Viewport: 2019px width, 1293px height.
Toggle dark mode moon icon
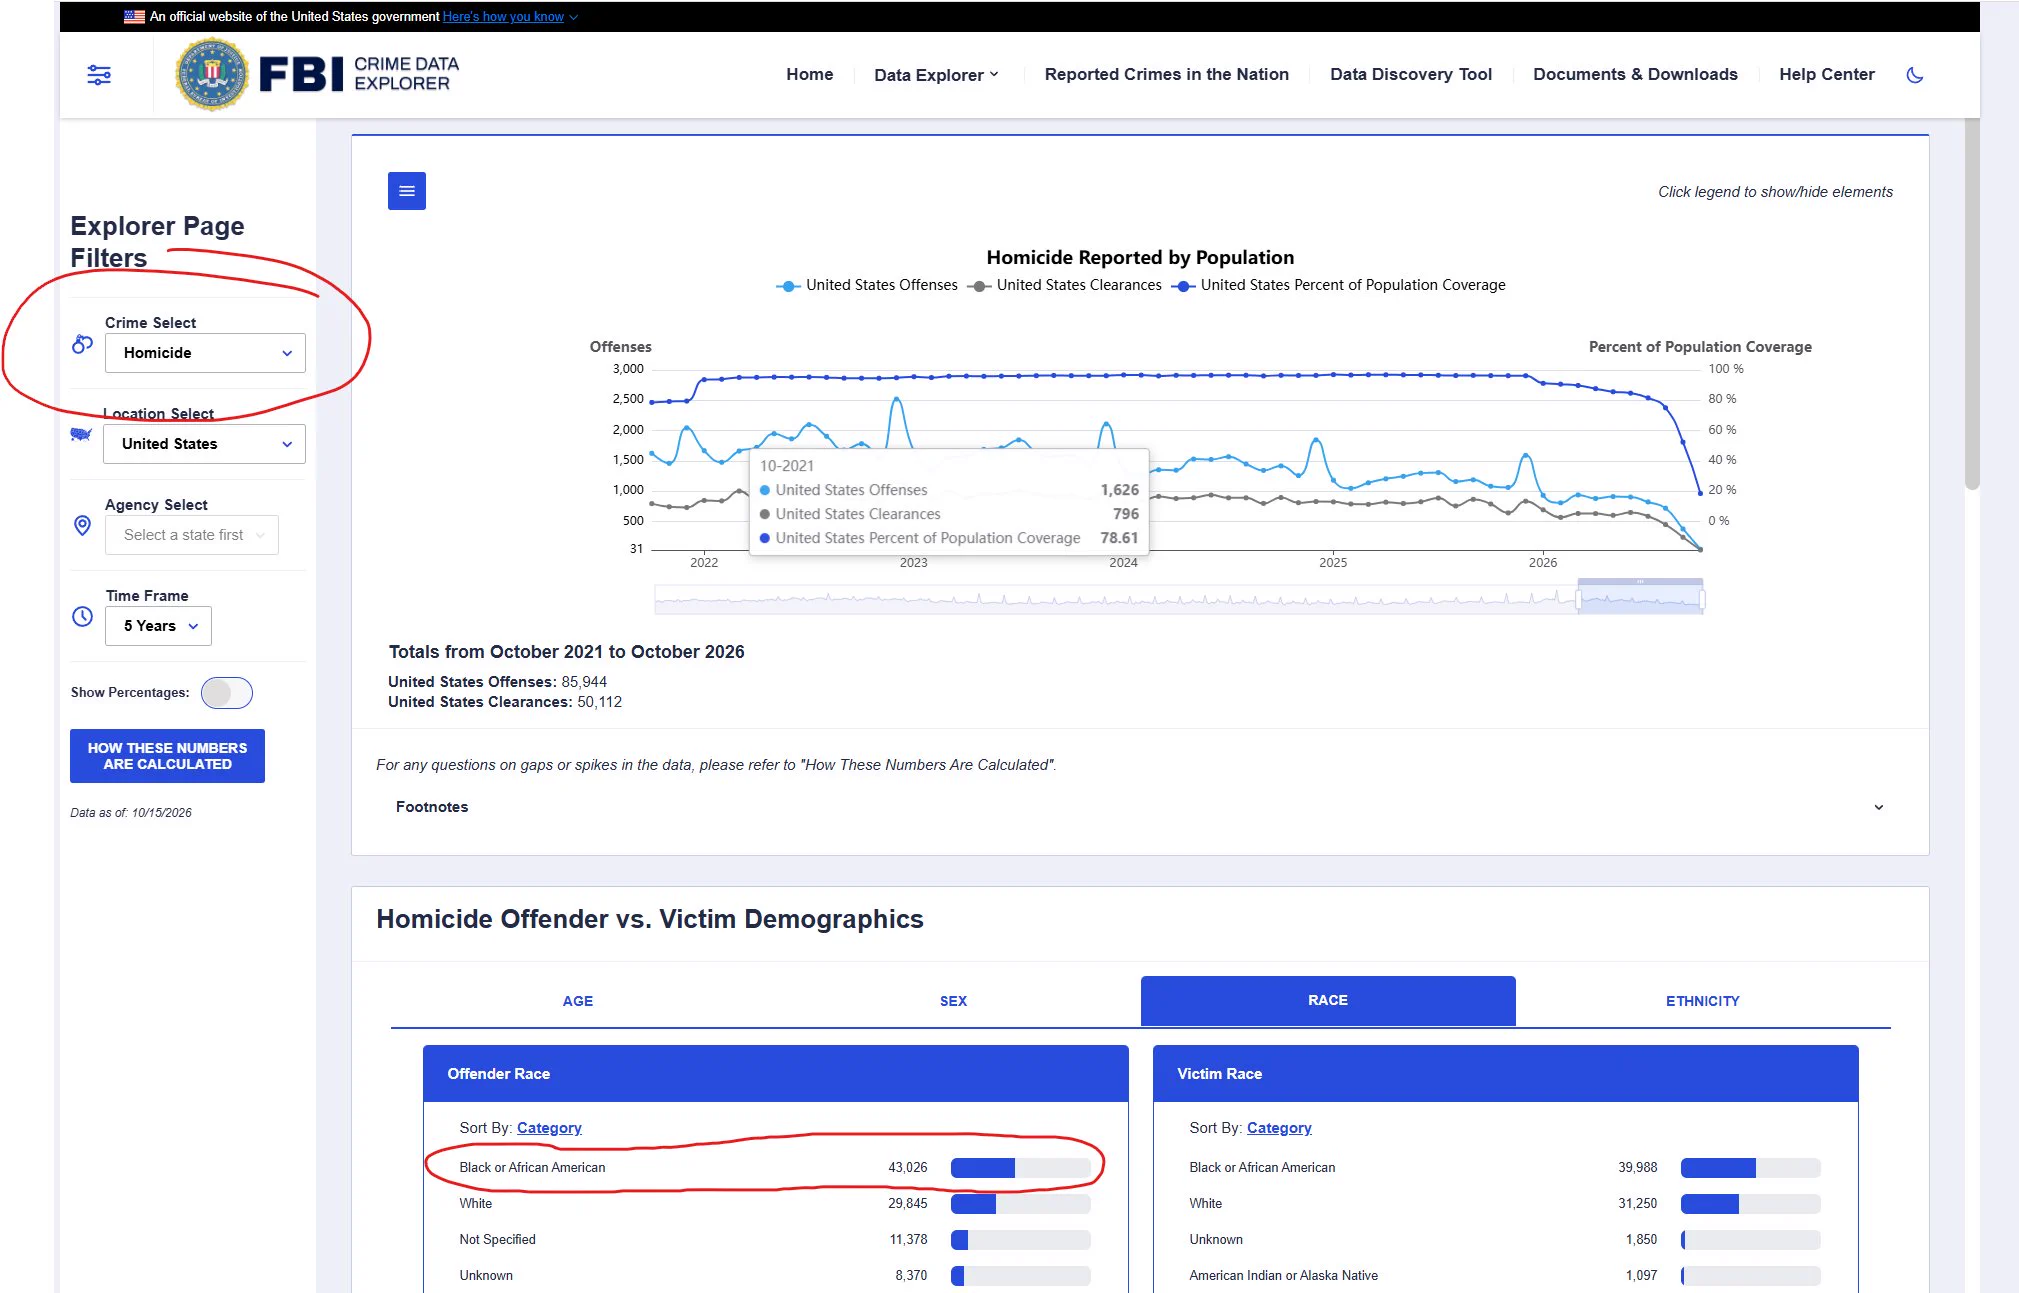click(x=1915, y=75)
